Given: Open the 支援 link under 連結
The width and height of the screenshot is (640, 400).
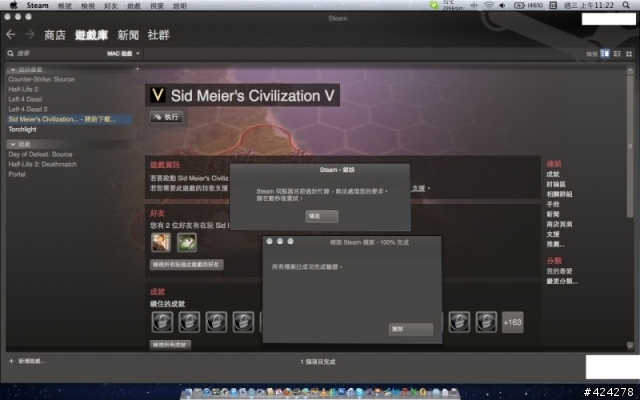Looking at the screenshot, I should point(553,234).
